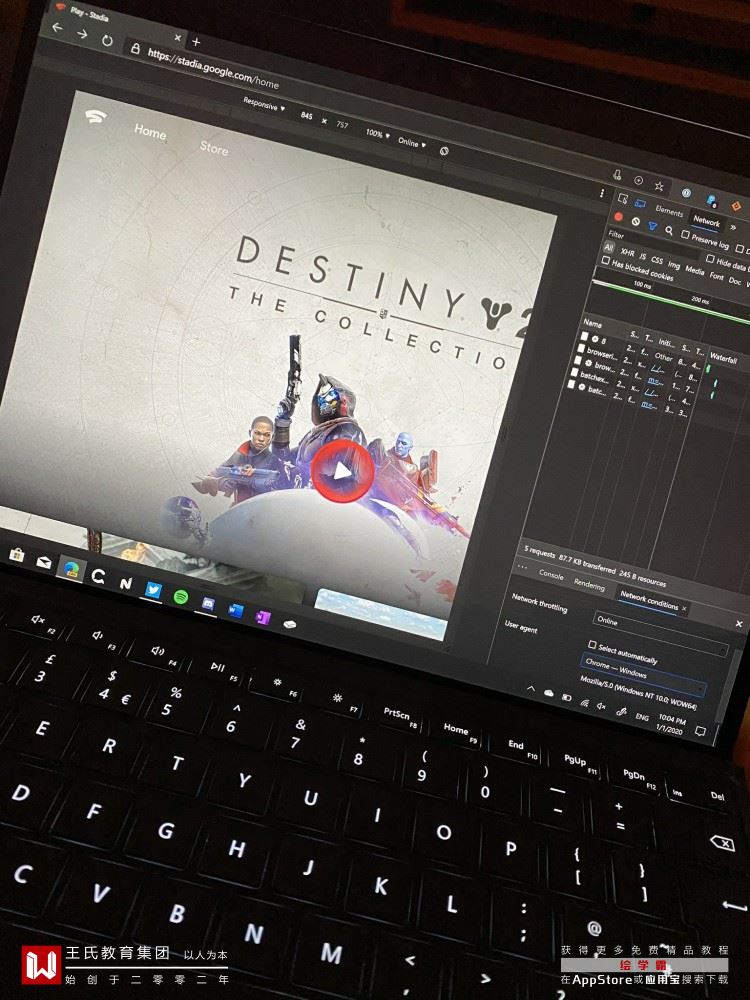This screenshot has height=1000, width=750.
Task: Sort requests by Waterfall column header
Action: 723,358
